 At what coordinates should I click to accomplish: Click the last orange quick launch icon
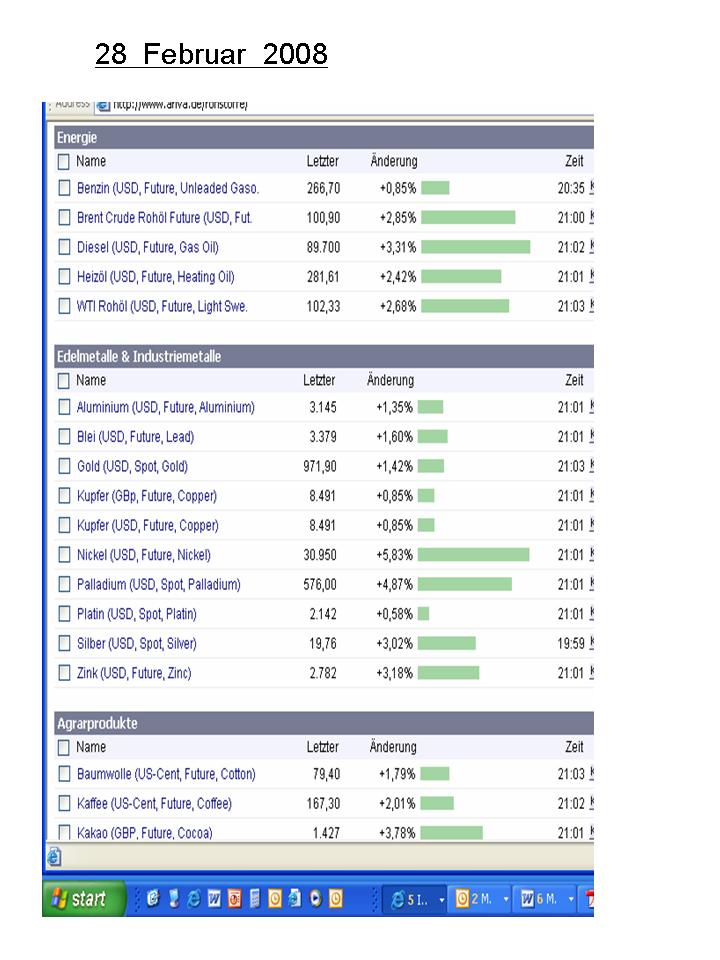(335, 899)
